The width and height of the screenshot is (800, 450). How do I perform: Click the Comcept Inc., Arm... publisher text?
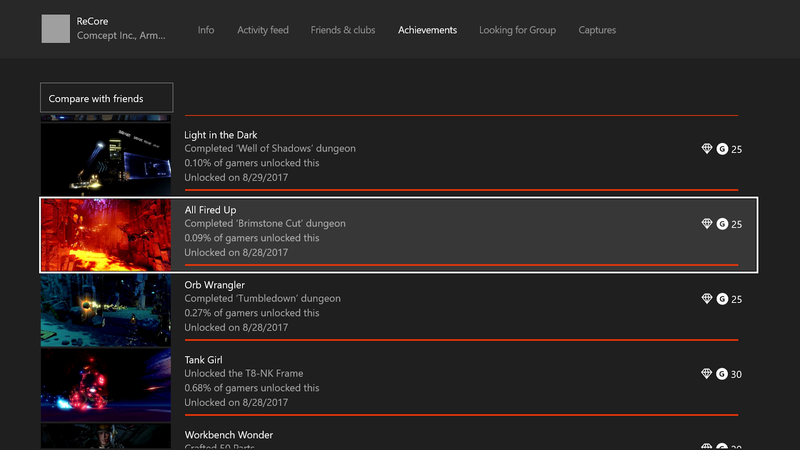coord(121,36)
